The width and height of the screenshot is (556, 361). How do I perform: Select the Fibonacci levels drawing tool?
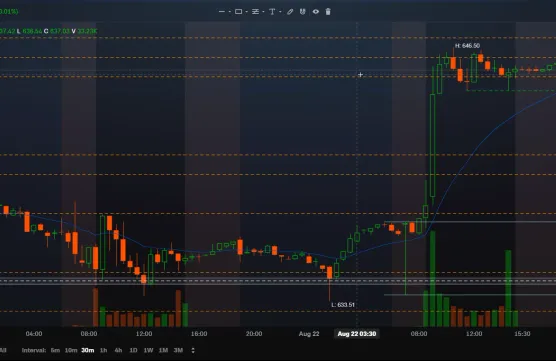point(255,12)
